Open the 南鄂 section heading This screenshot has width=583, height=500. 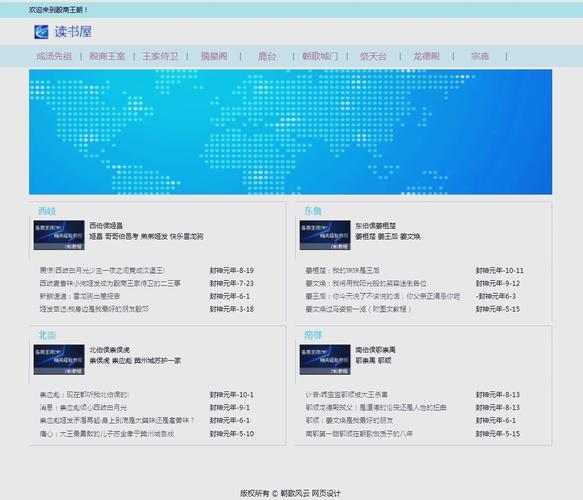313,335
